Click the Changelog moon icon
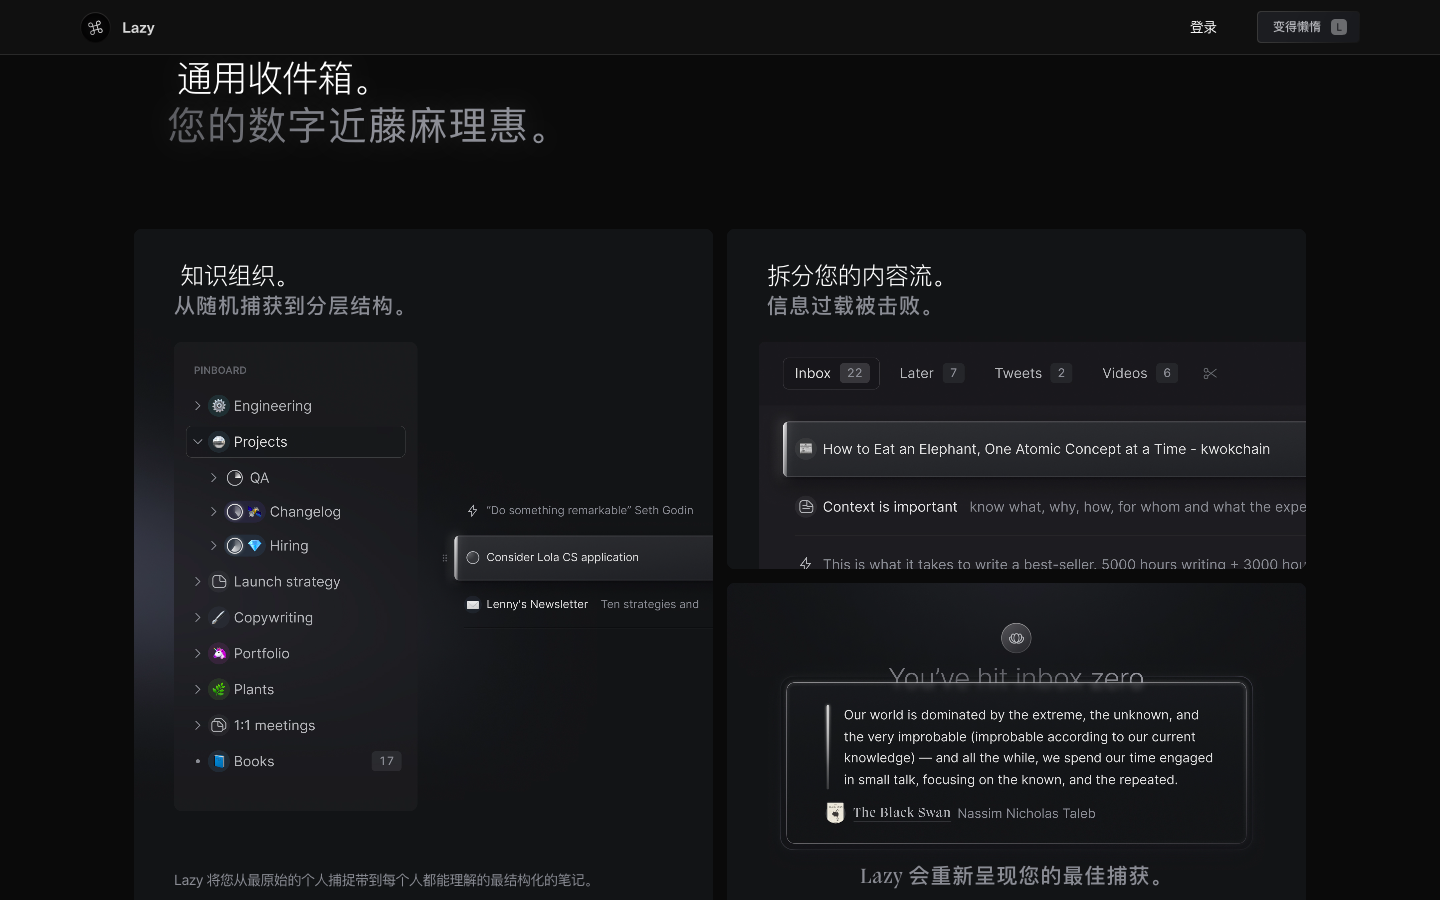This screenshot has height=900, width=1440. click(235, 512)
